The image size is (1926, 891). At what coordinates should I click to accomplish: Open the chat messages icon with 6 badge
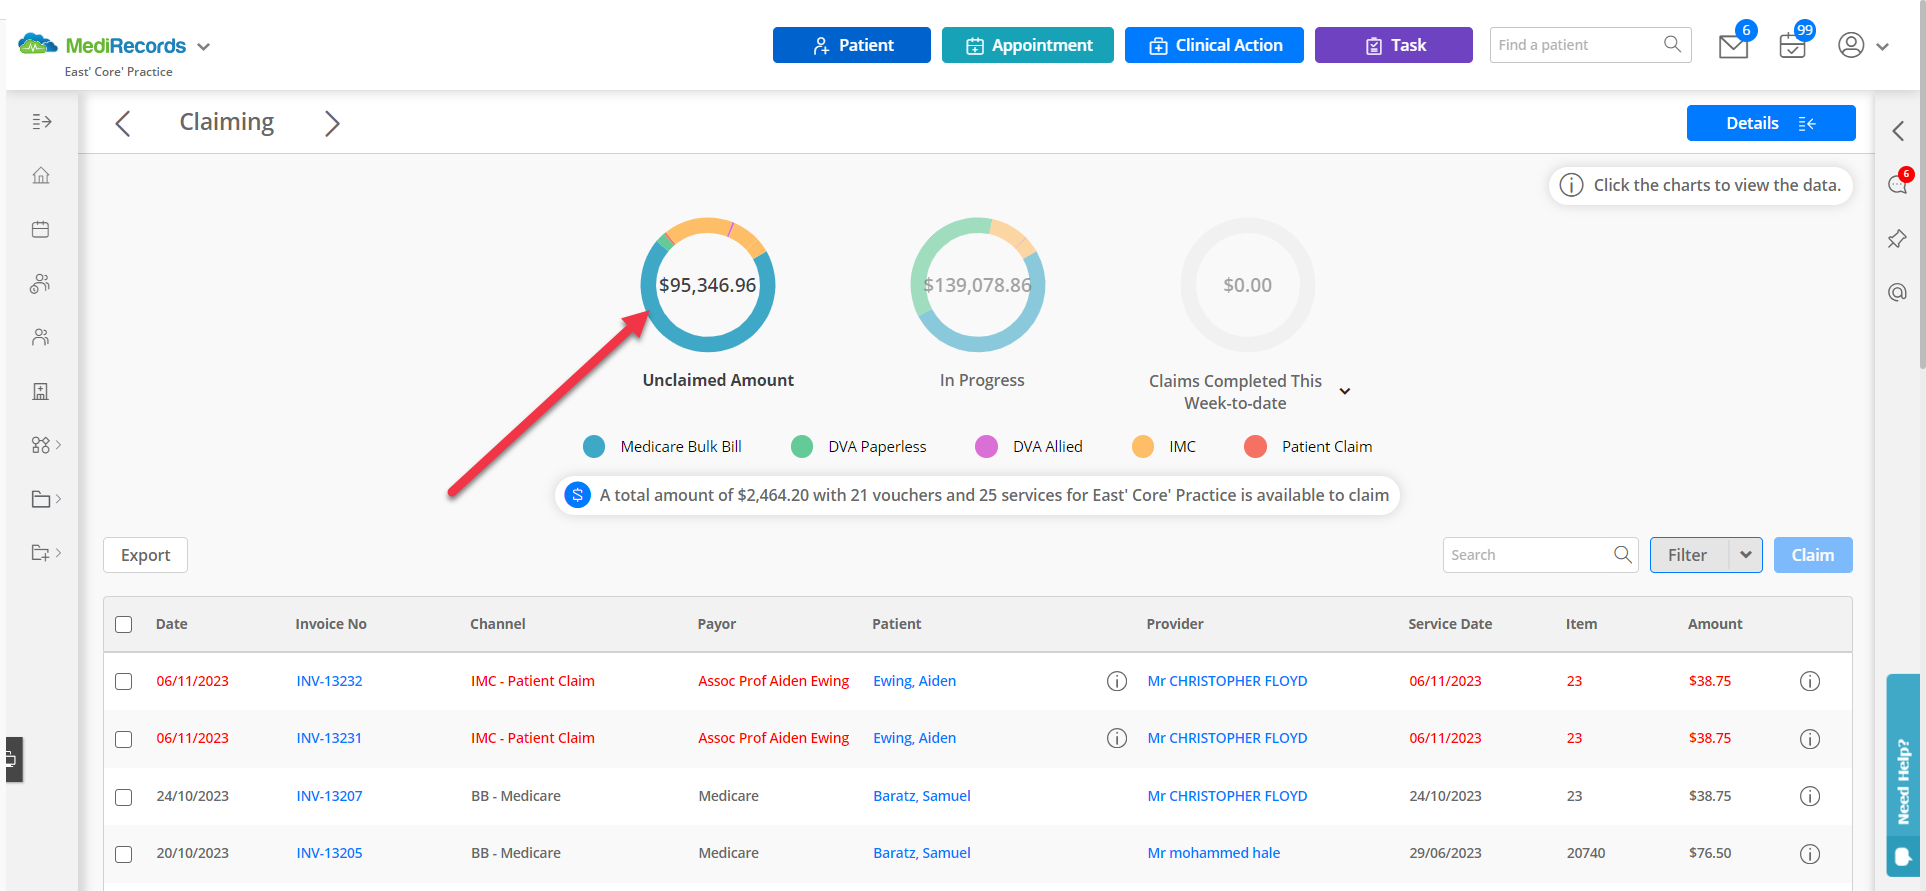[1898, 183]
